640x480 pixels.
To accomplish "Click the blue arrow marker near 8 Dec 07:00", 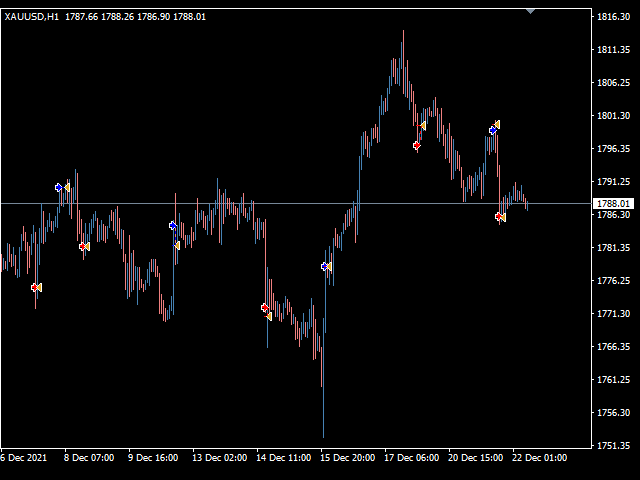I will tap(58, 187).
